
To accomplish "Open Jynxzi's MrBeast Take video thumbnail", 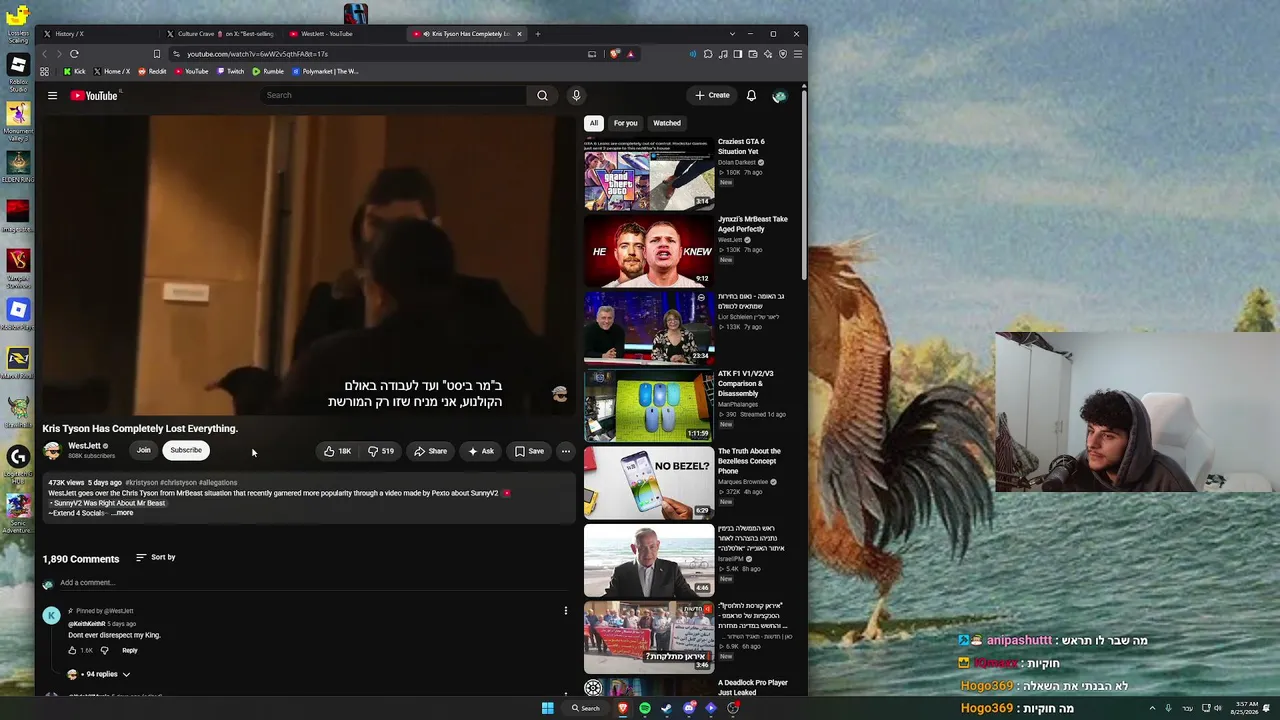I will (649, 251).
